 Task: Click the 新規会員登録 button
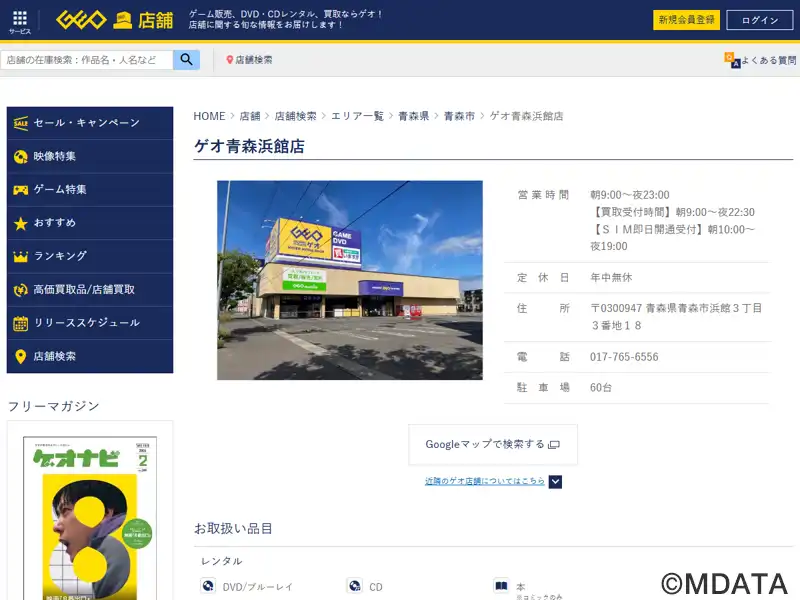pyautogui.click(x=686, y=20)
